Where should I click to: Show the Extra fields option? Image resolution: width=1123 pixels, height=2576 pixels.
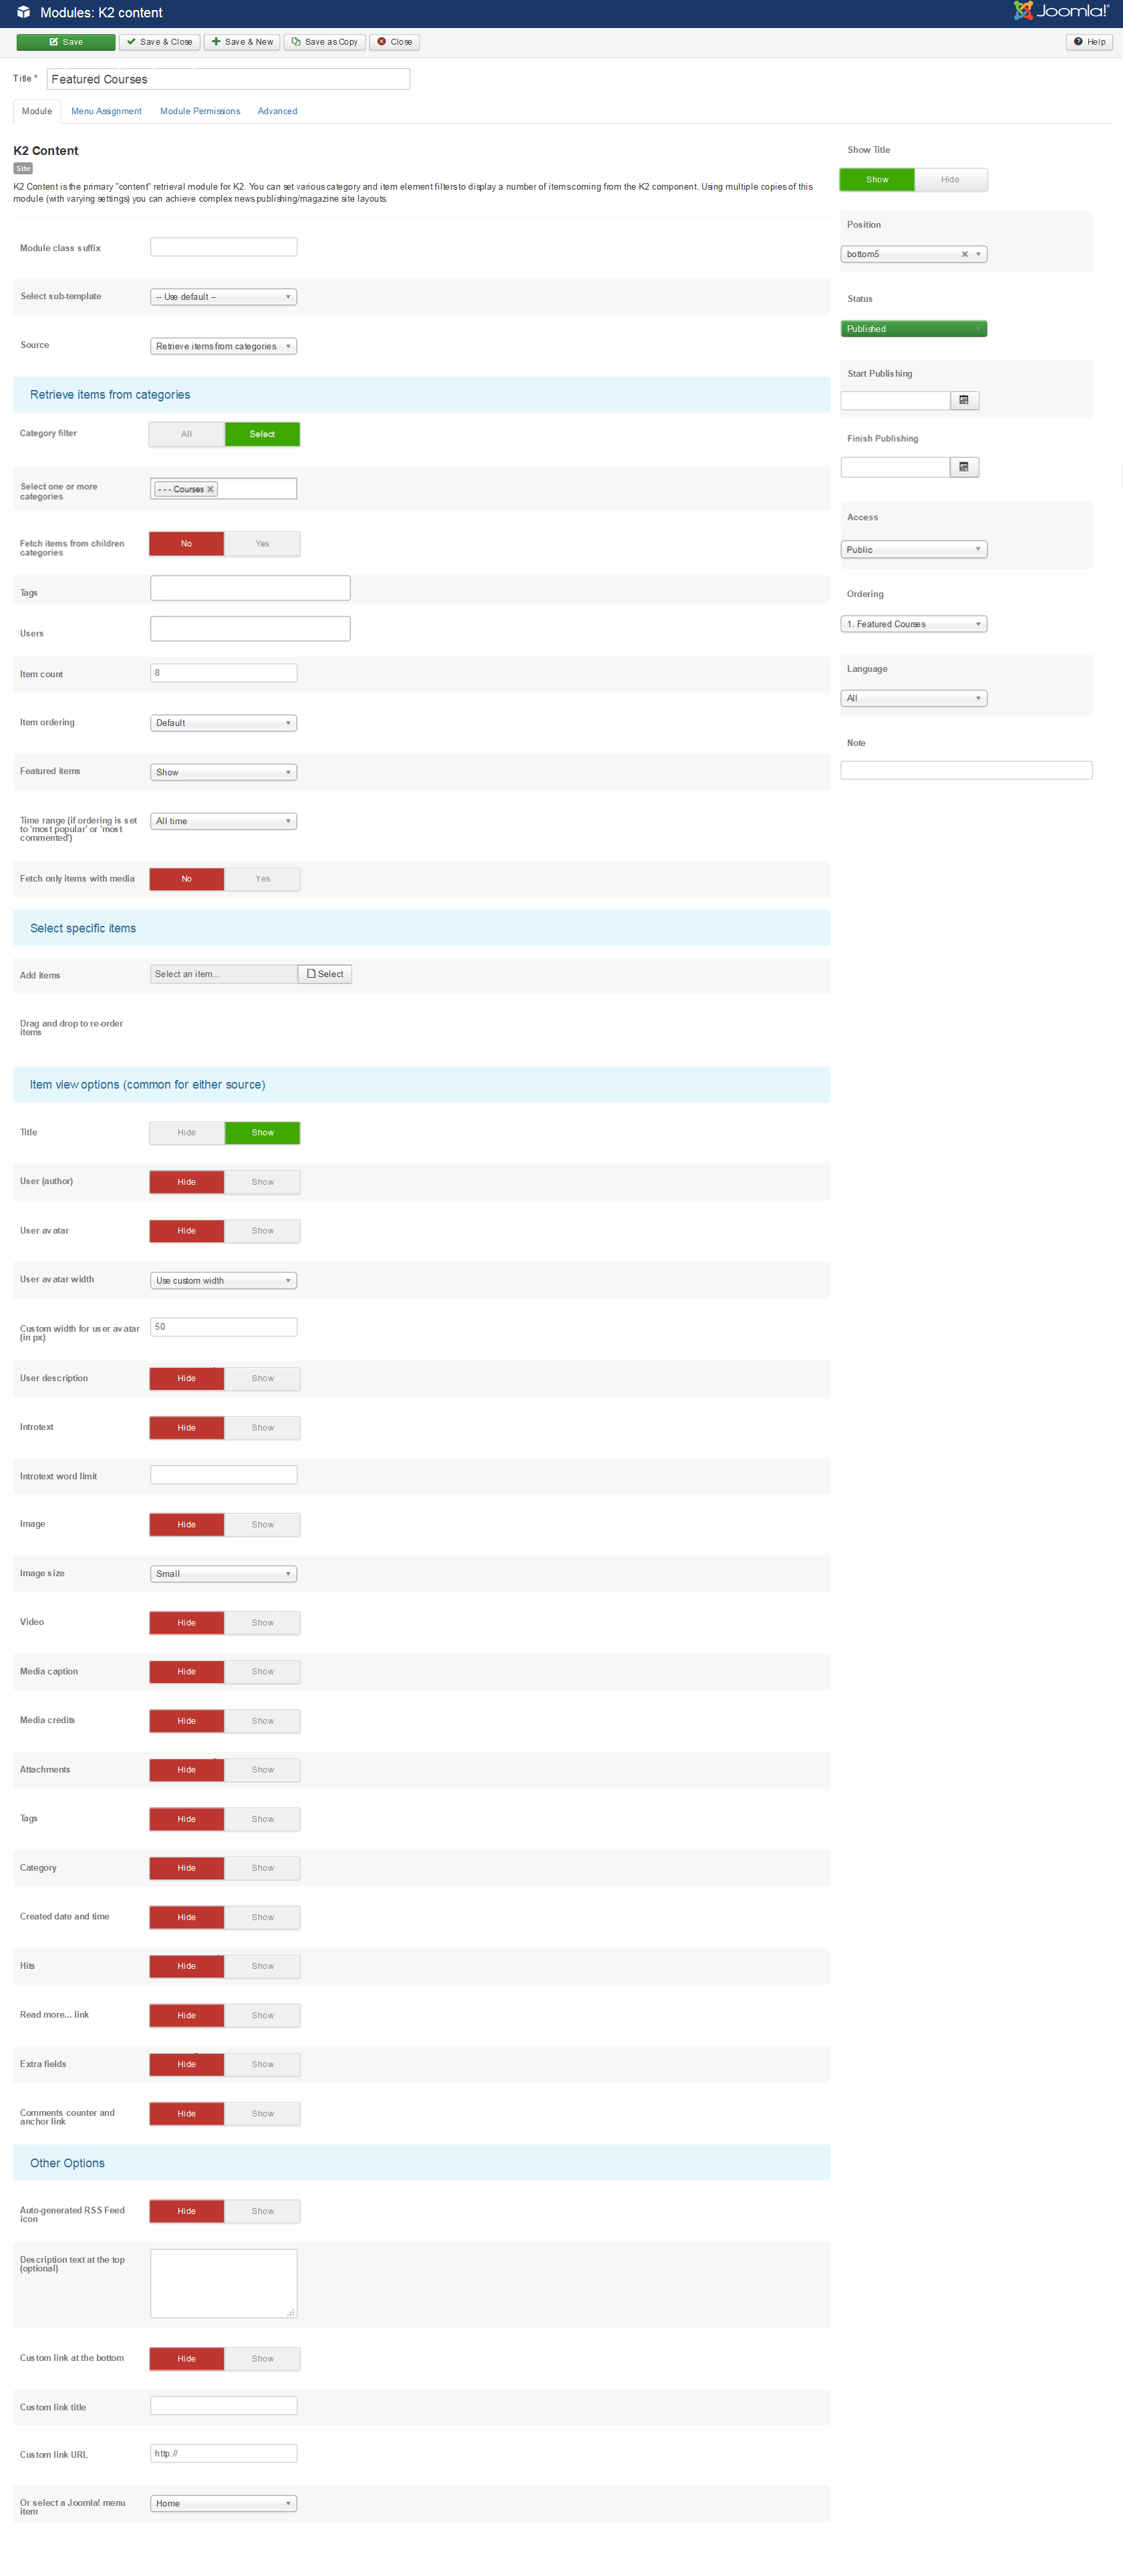(262, 2064)
